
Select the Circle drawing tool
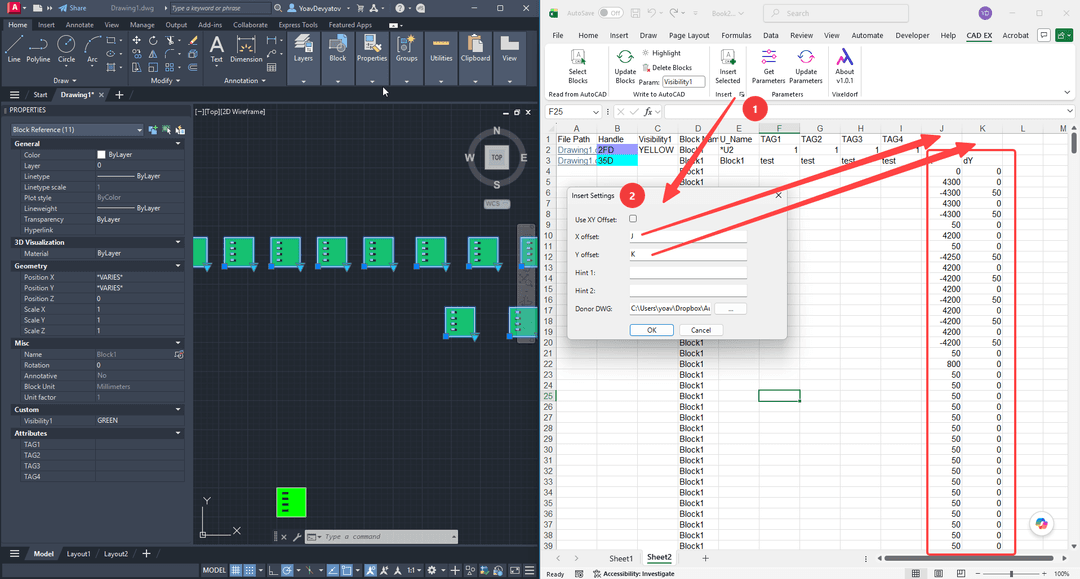coord(66,50)
